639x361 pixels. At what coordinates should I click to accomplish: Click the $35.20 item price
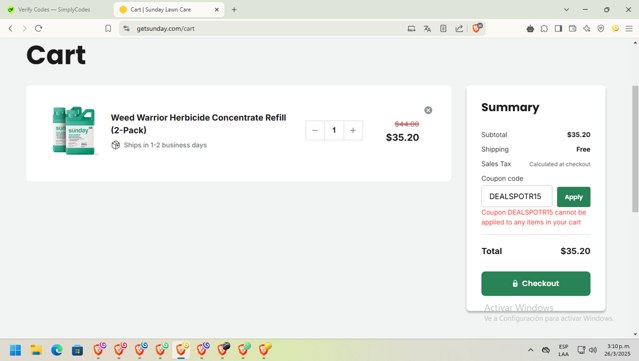coord(402,137)
